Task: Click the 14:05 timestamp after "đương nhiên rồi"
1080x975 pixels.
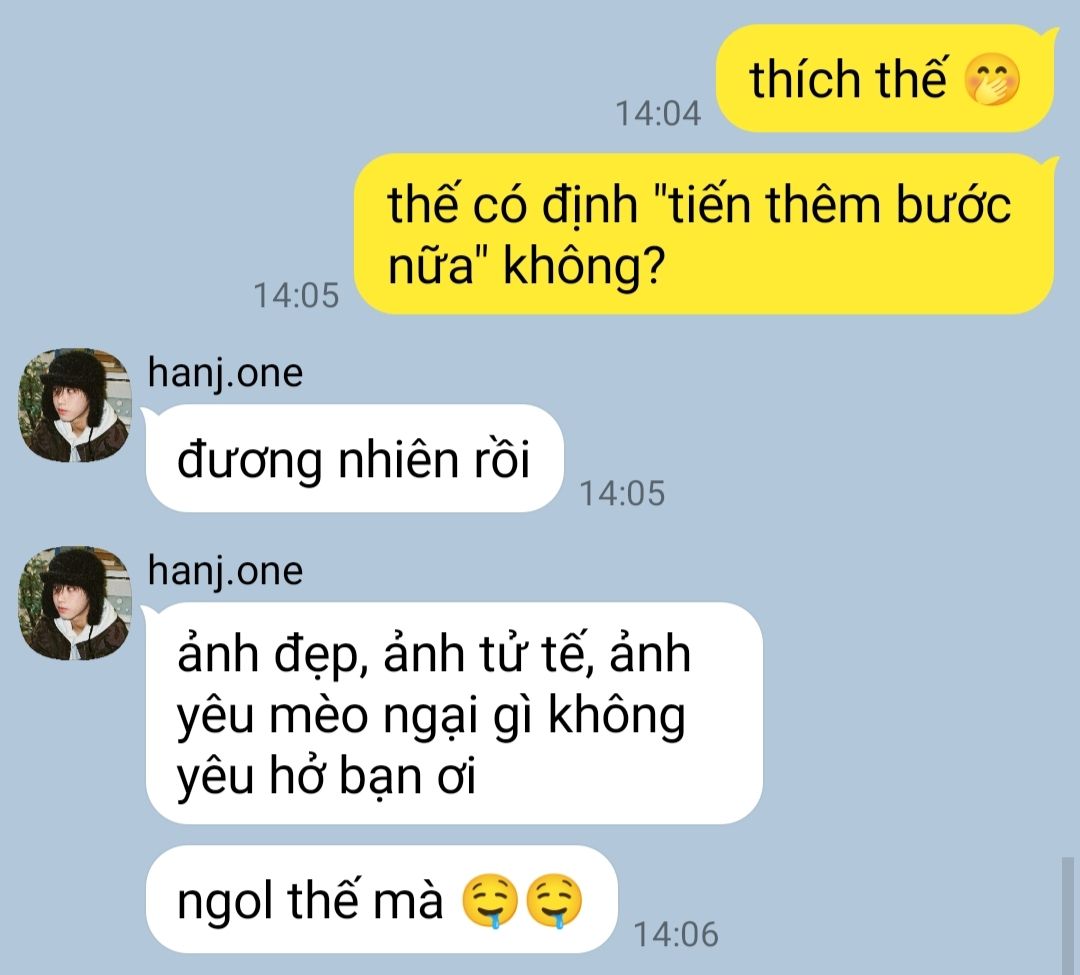Action: [622, 493]
